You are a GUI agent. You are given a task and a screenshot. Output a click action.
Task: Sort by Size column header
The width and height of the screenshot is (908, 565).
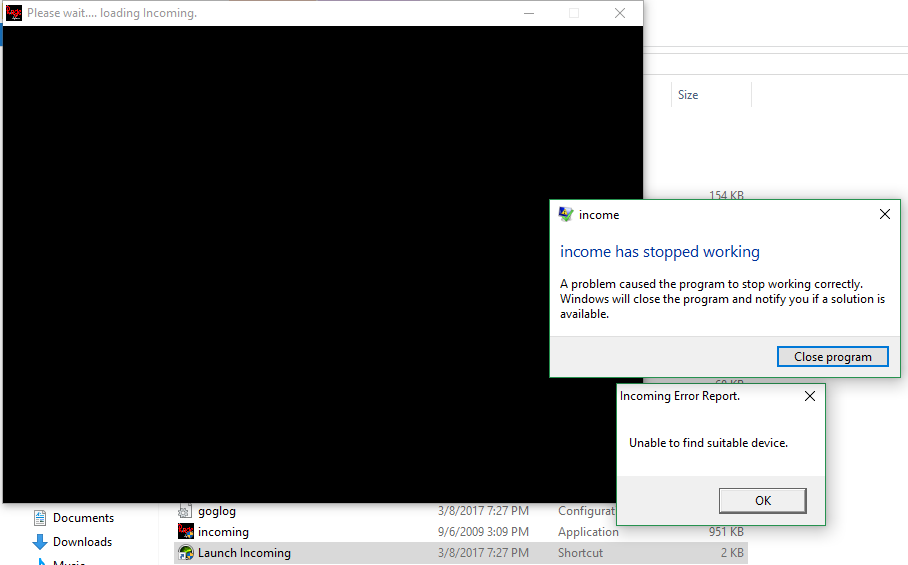[687, 95]
